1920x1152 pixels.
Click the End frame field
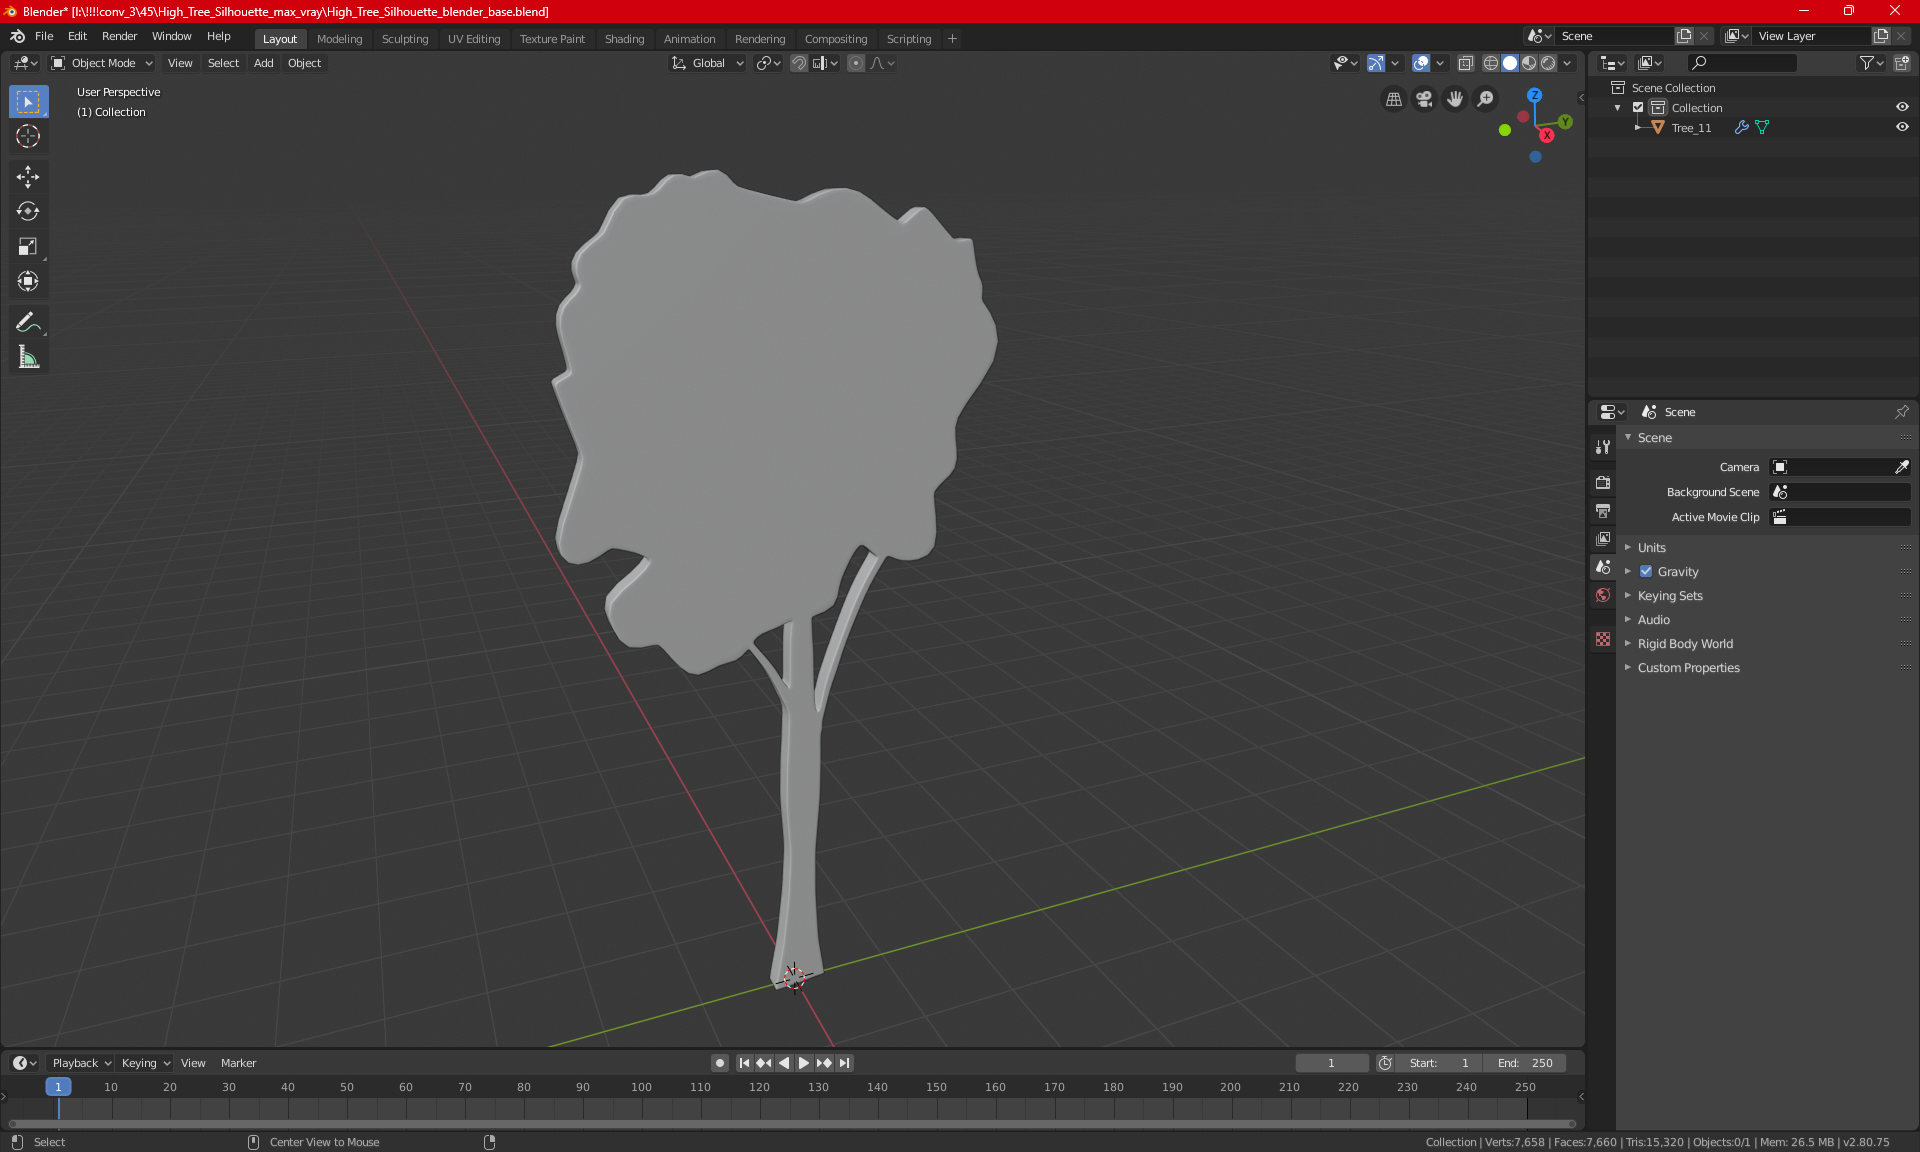(x=1524, y=1063)
